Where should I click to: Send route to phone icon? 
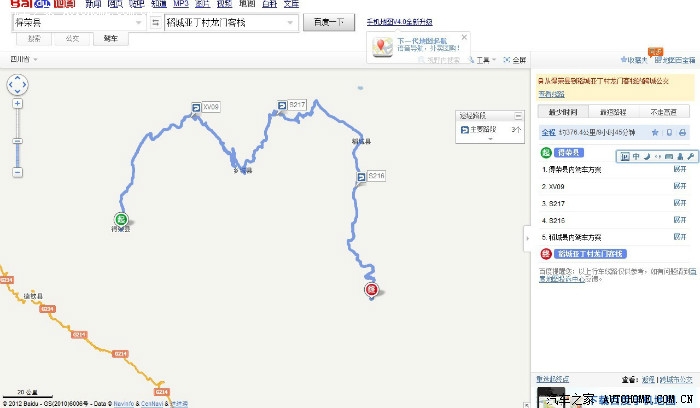coord(668,132)
